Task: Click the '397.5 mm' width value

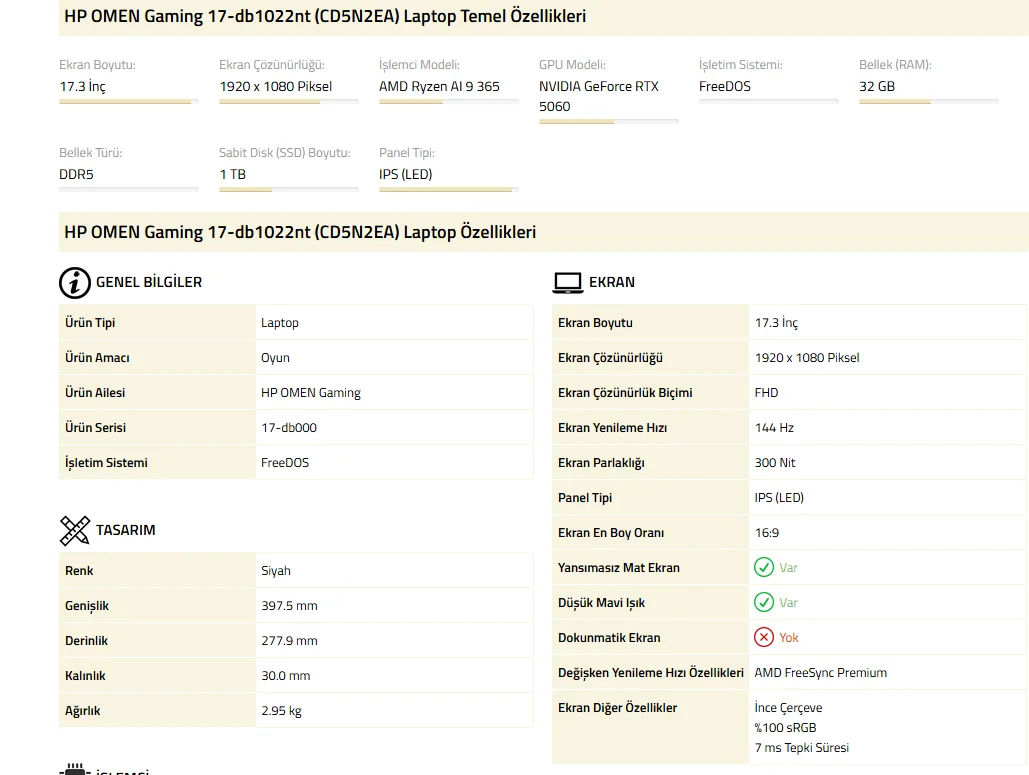Action: [x=289, y=606]
